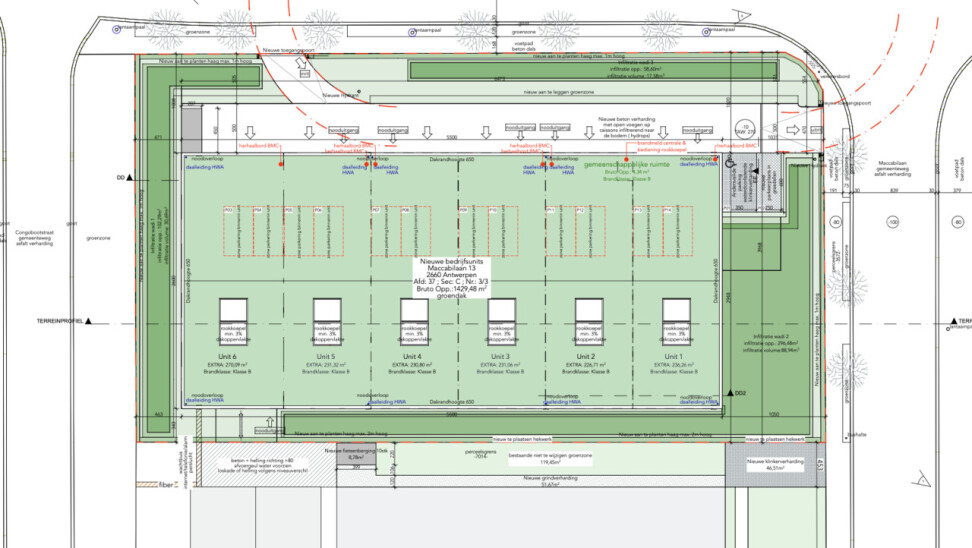Click the circled -100 level marker on road
The image size is (972, 548).
[x=892, y=221]
